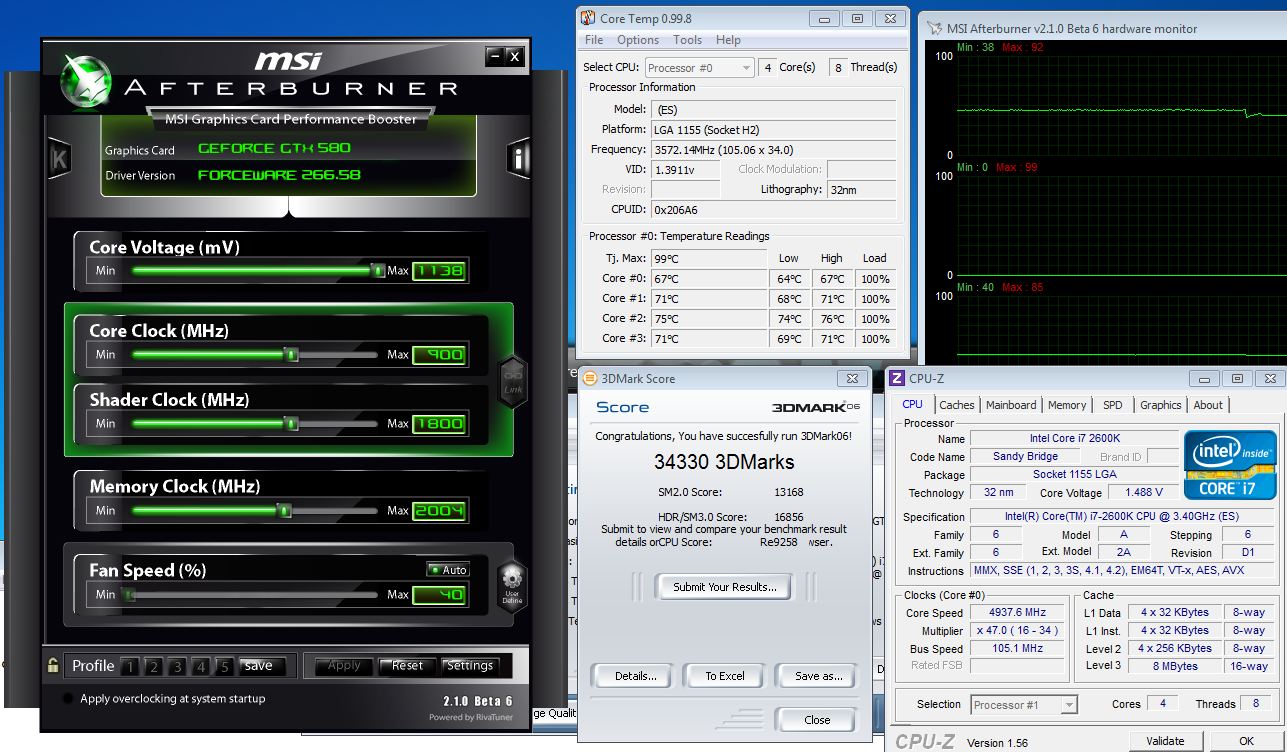Viewport: 1287px width, 752px height.
Task: Click the Memory Clock value field 2004
Action: coord(439,510)
